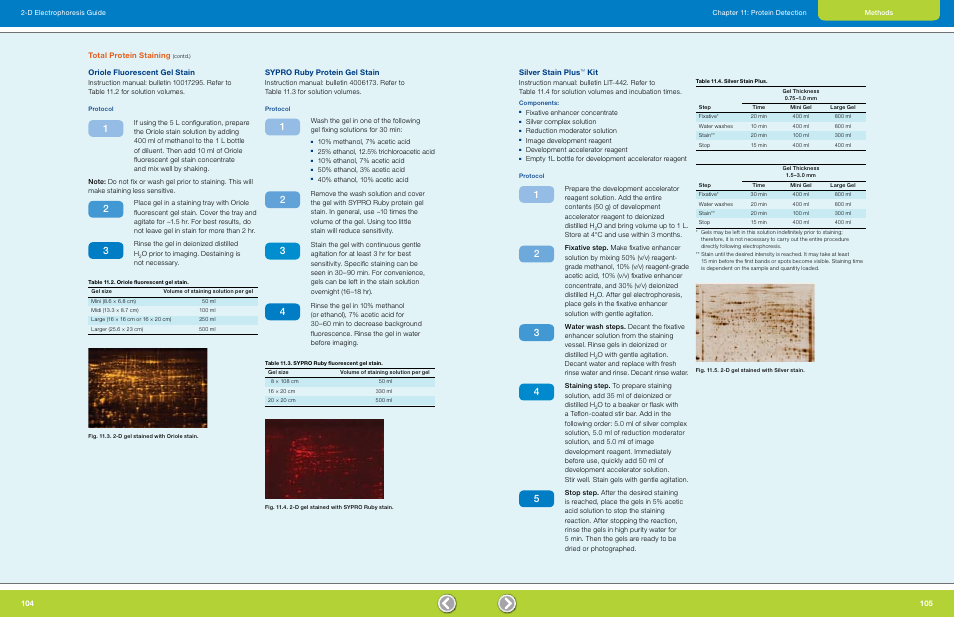This screenshot has width=954, height=618.
Task: Click step 5 badge under Silver Stain protocol
Action: pos(536,499)
